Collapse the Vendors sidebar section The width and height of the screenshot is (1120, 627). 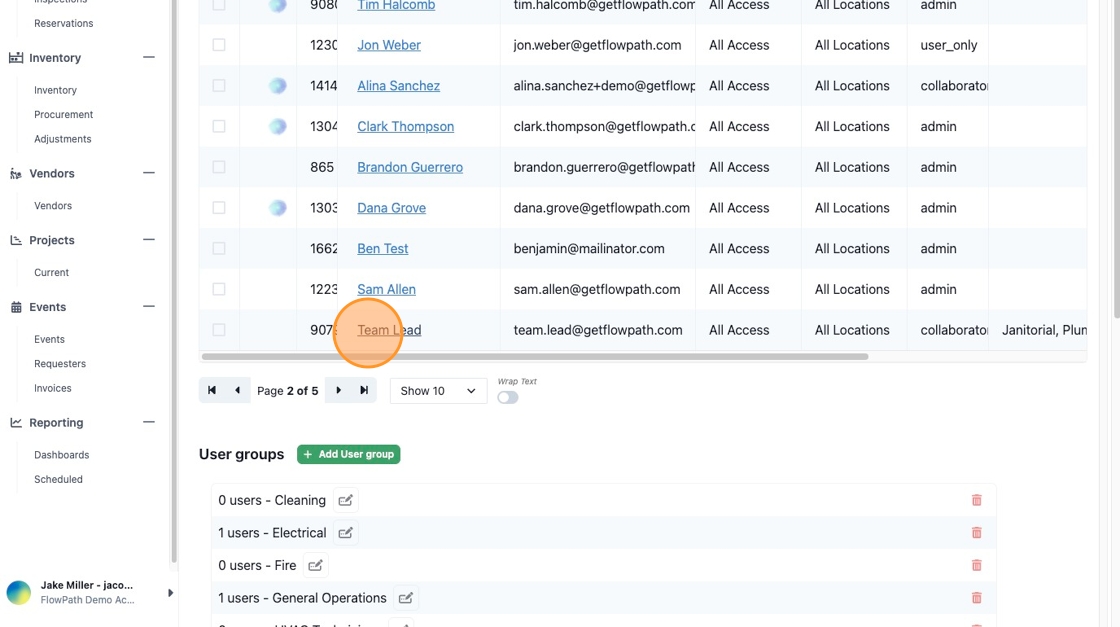click(149, 173)
